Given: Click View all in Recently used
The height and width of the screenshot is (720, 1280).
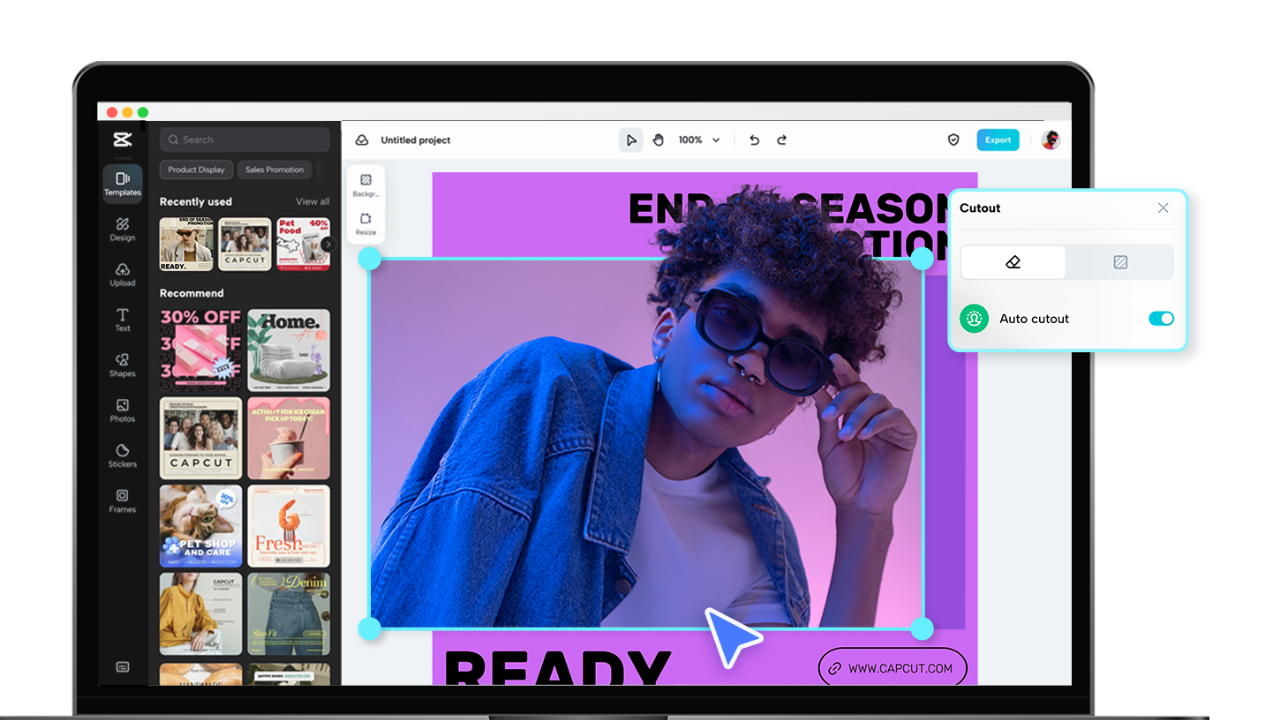Looking at the screenshot, I should (x=312, y=202).
